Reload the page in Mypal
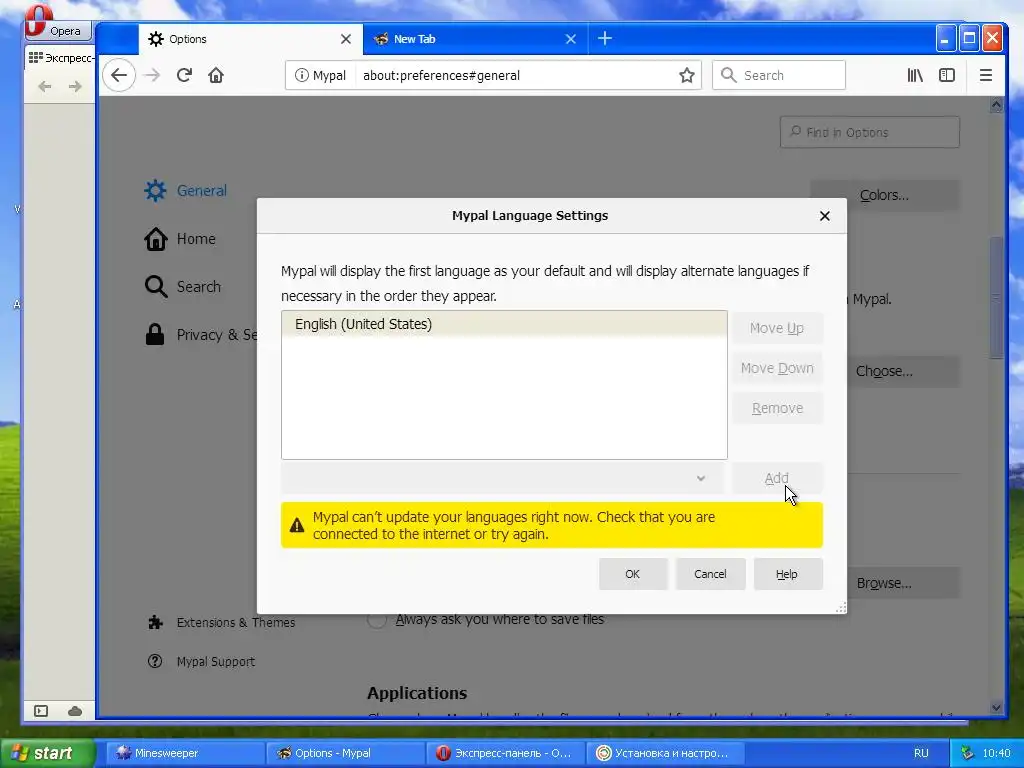This screenshot has width=1024, height=768. pyautogui.click(x=184, y=75)
